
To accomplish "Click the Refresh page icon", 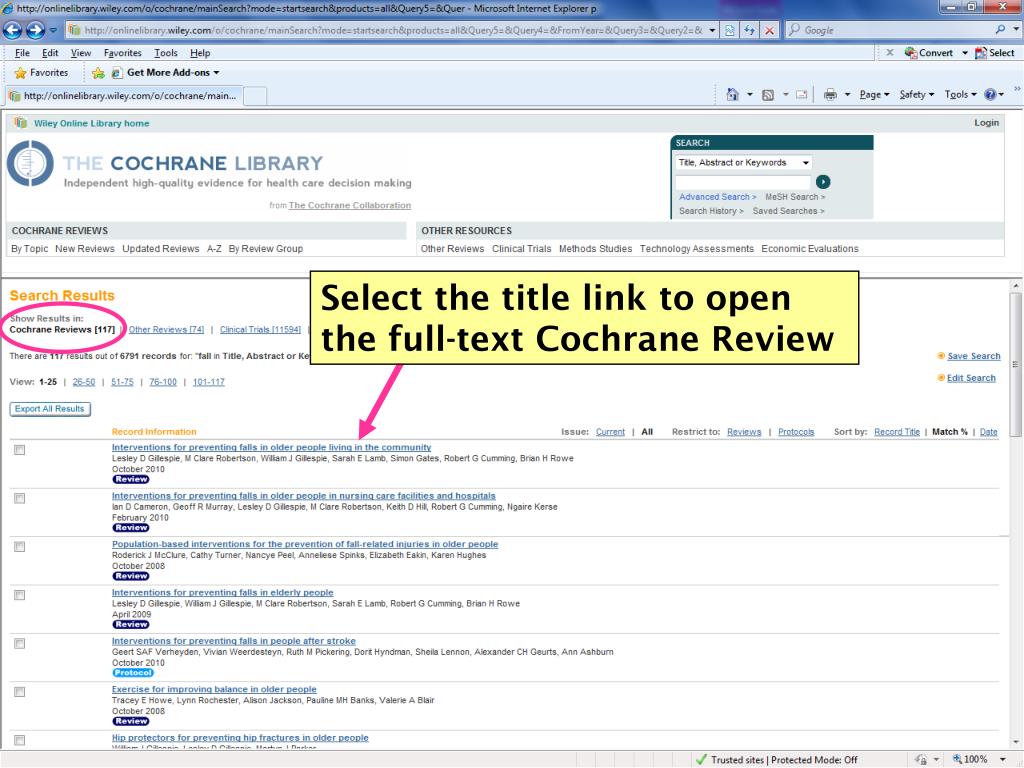I will 749,30.
